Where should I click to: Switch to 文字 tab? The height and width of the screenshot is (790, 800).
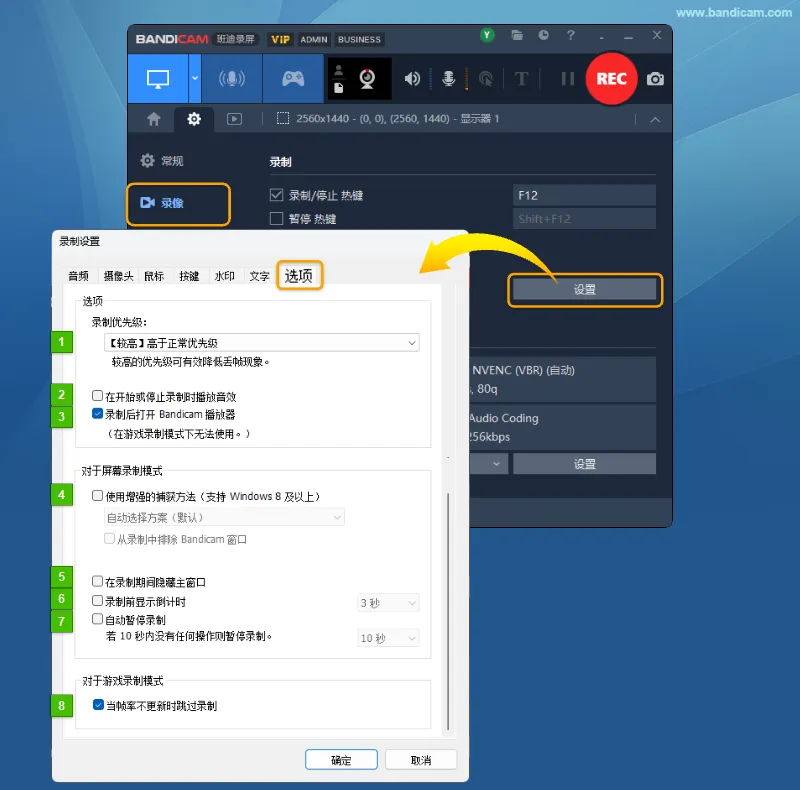(x=260, y=276)
